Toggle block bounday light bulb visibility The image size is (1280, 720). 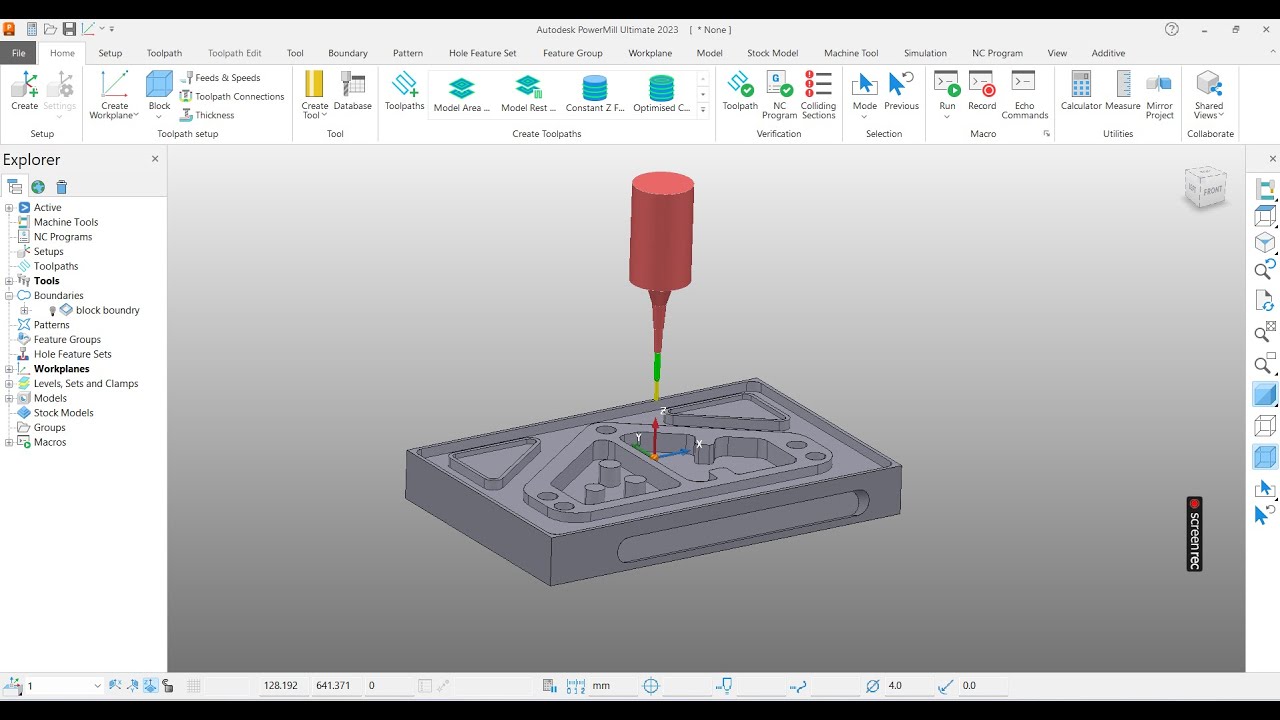pos(53,310)
